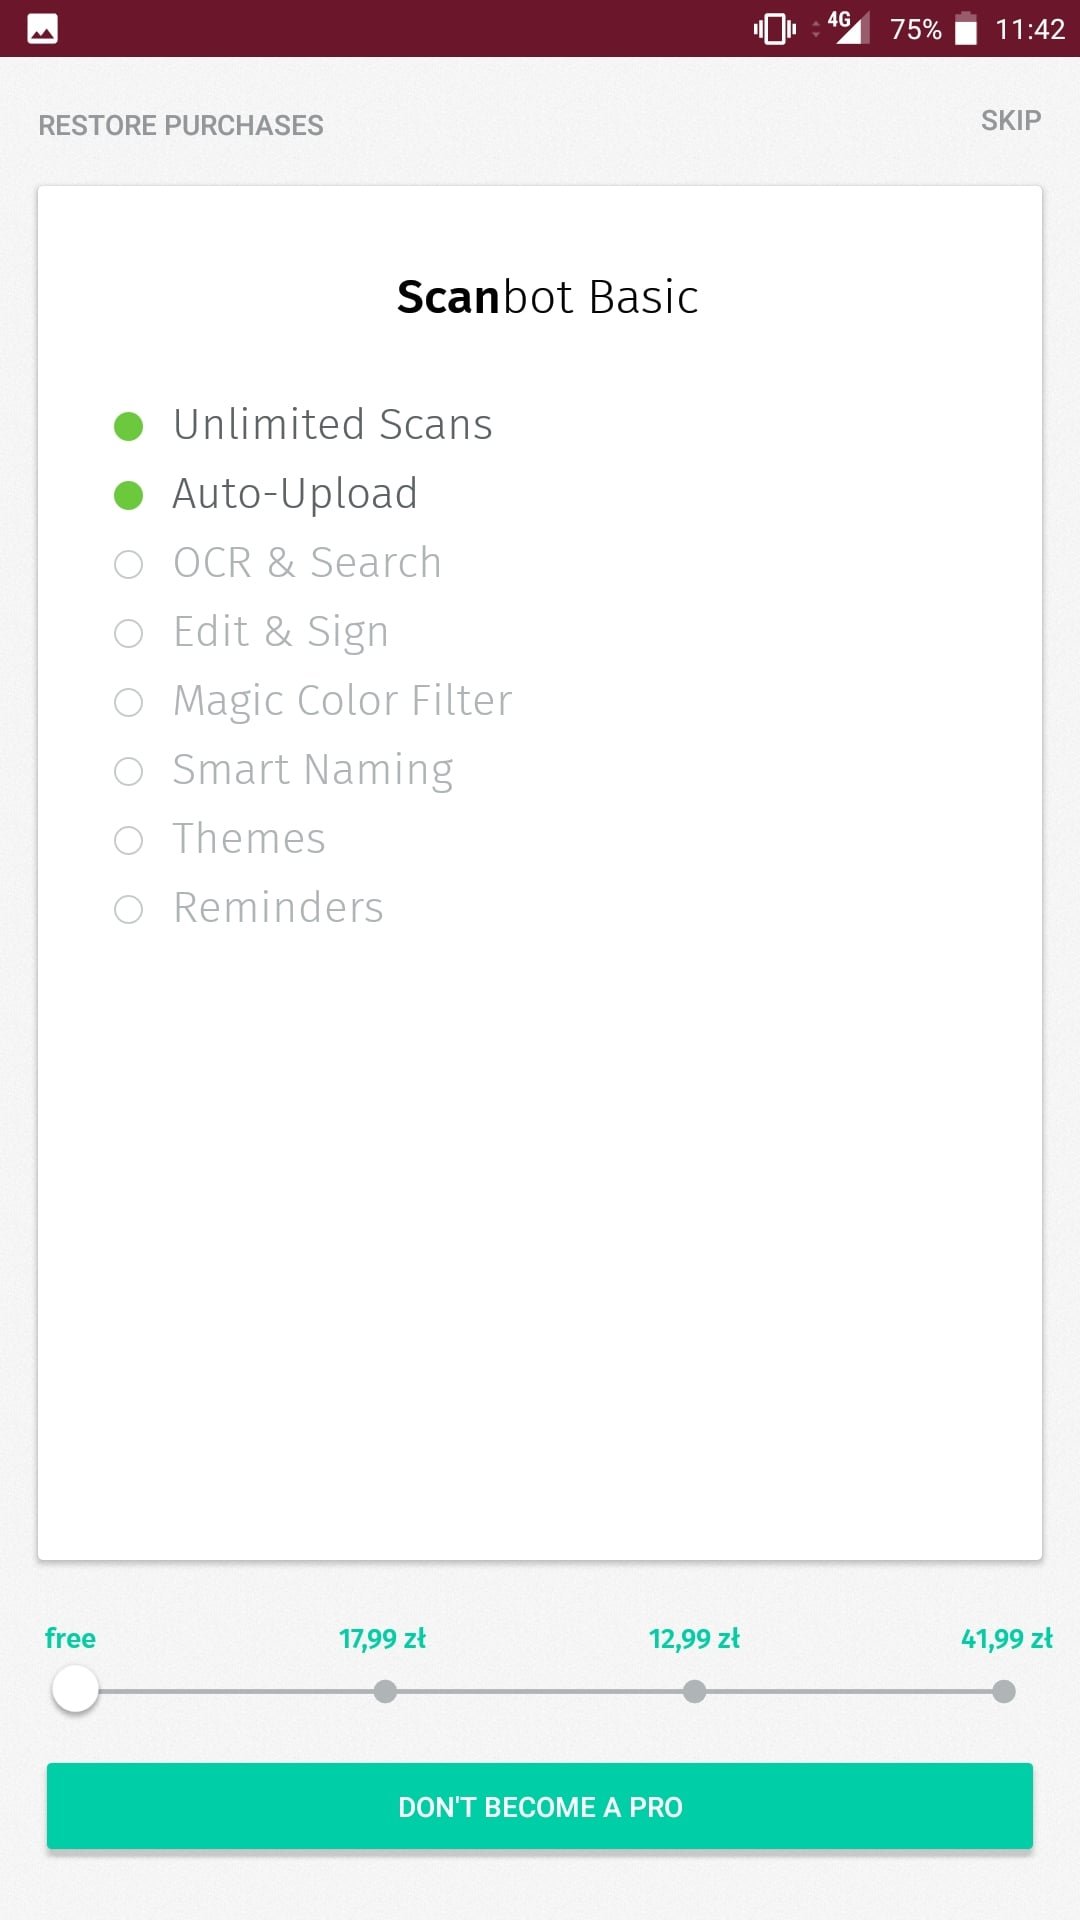Select the Reminders feature circle
This screenshot has height=1920, width=1080.
click(x=129, y=909)
